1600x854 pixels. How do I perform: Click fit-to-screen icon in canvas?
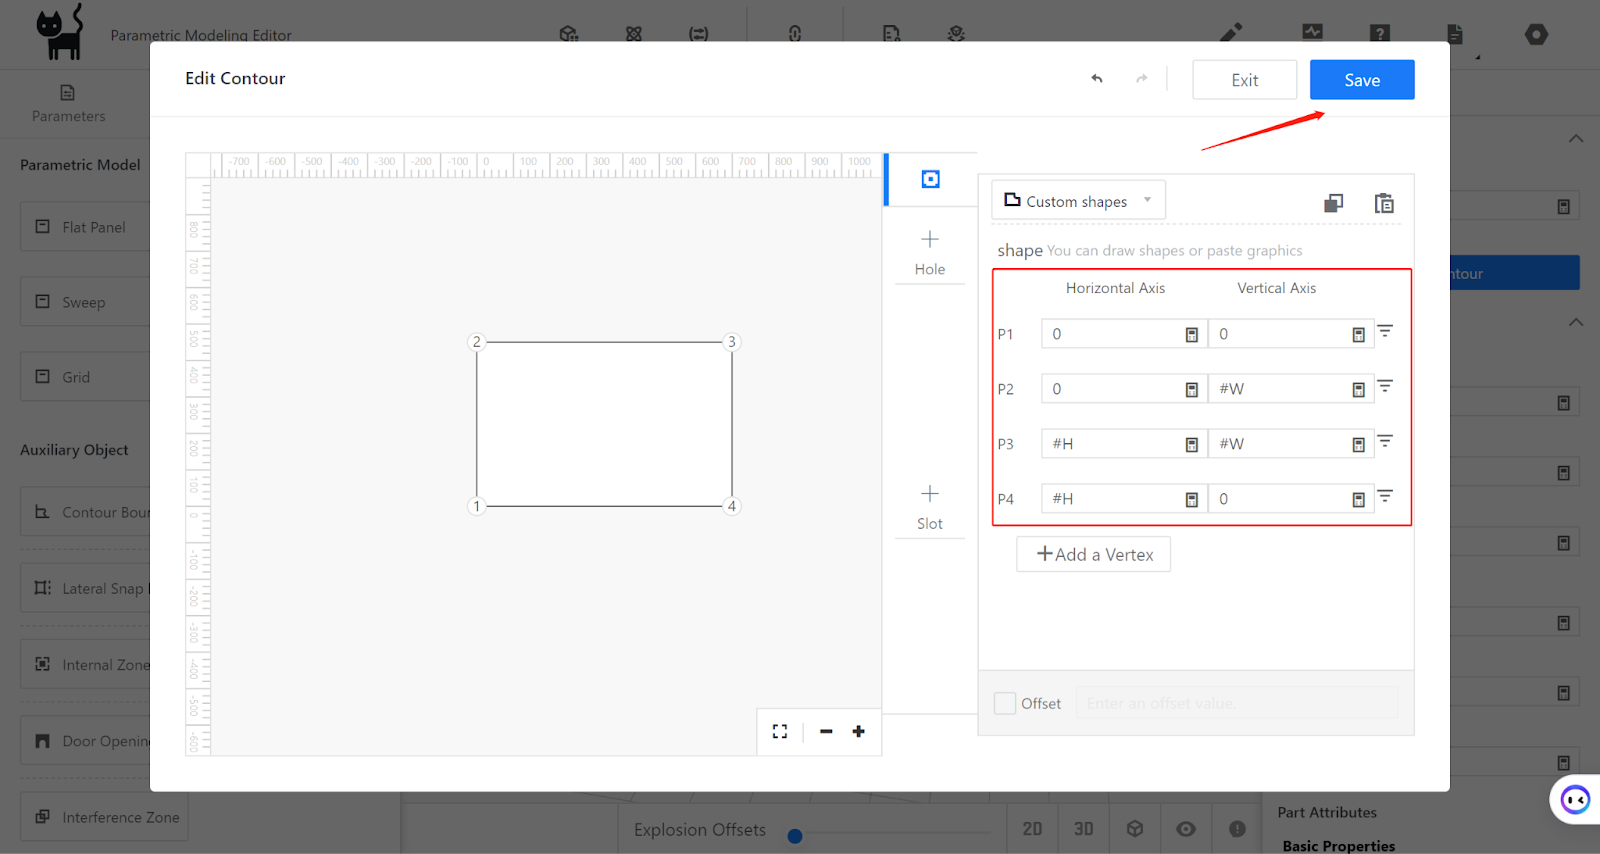click(780, 731)
